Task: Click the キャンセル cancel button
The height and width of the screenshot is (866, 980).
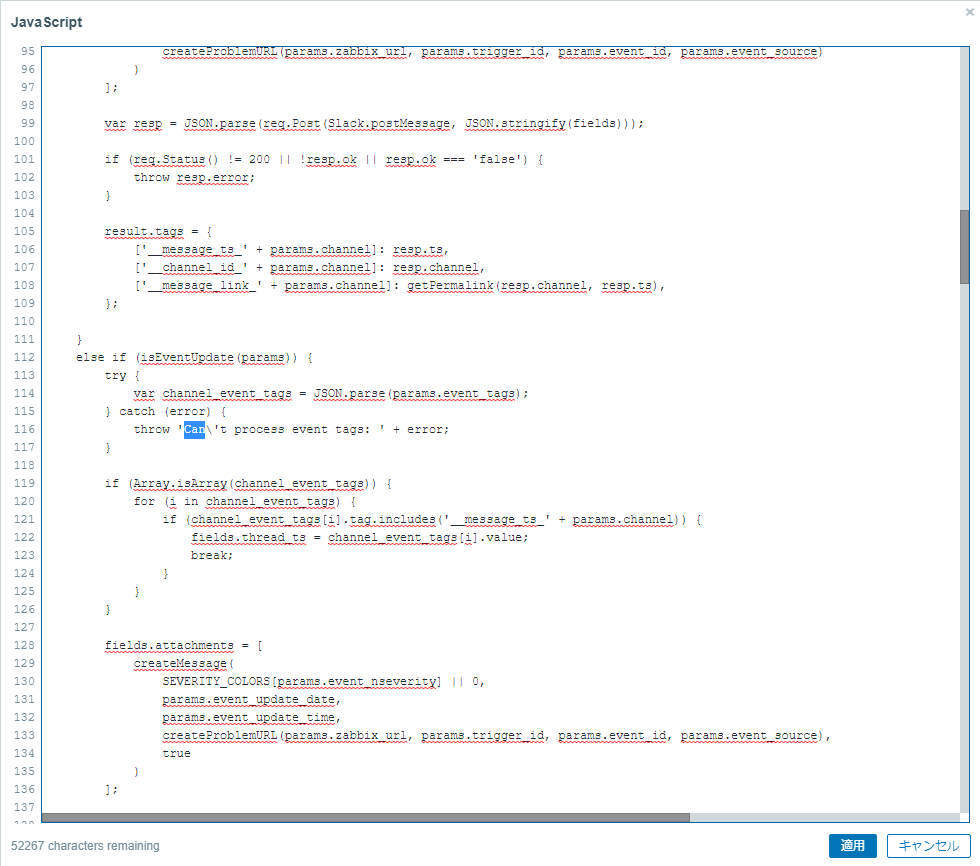Action: (x=928, y=845)
